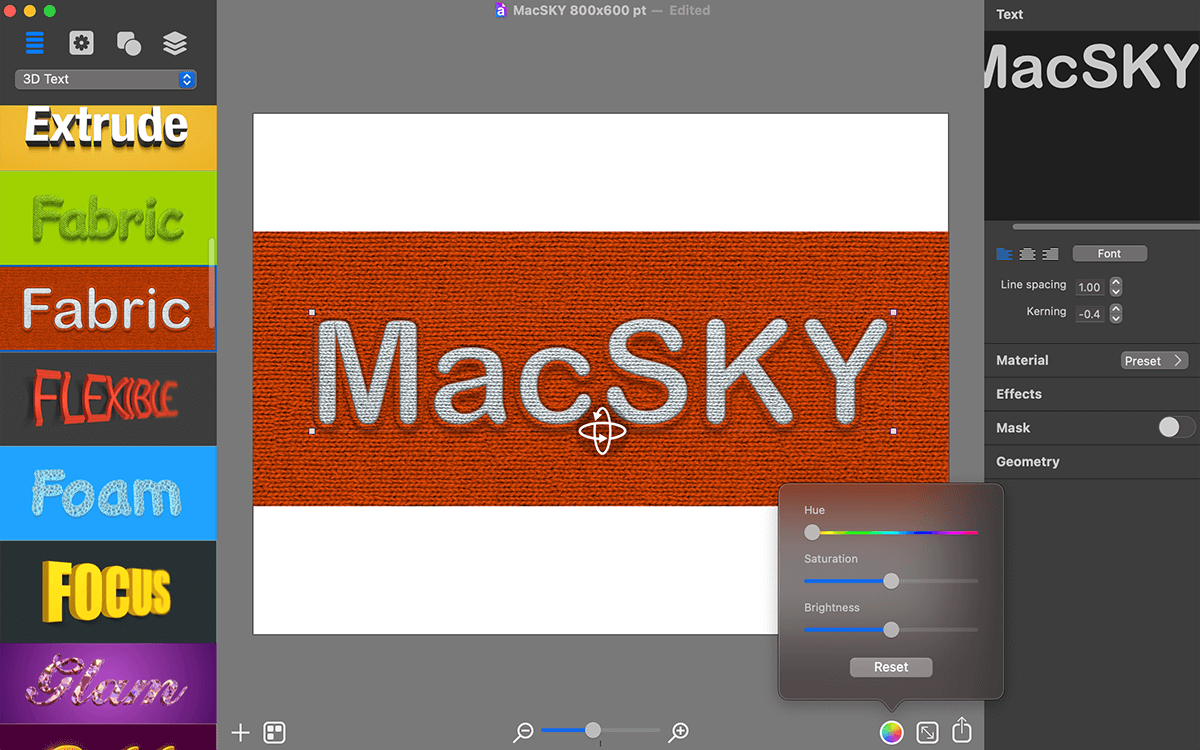The width and height of the screenshot is (1200, 750).
Task: Click the MacSKY text preview field
Action: (1092, 125)
